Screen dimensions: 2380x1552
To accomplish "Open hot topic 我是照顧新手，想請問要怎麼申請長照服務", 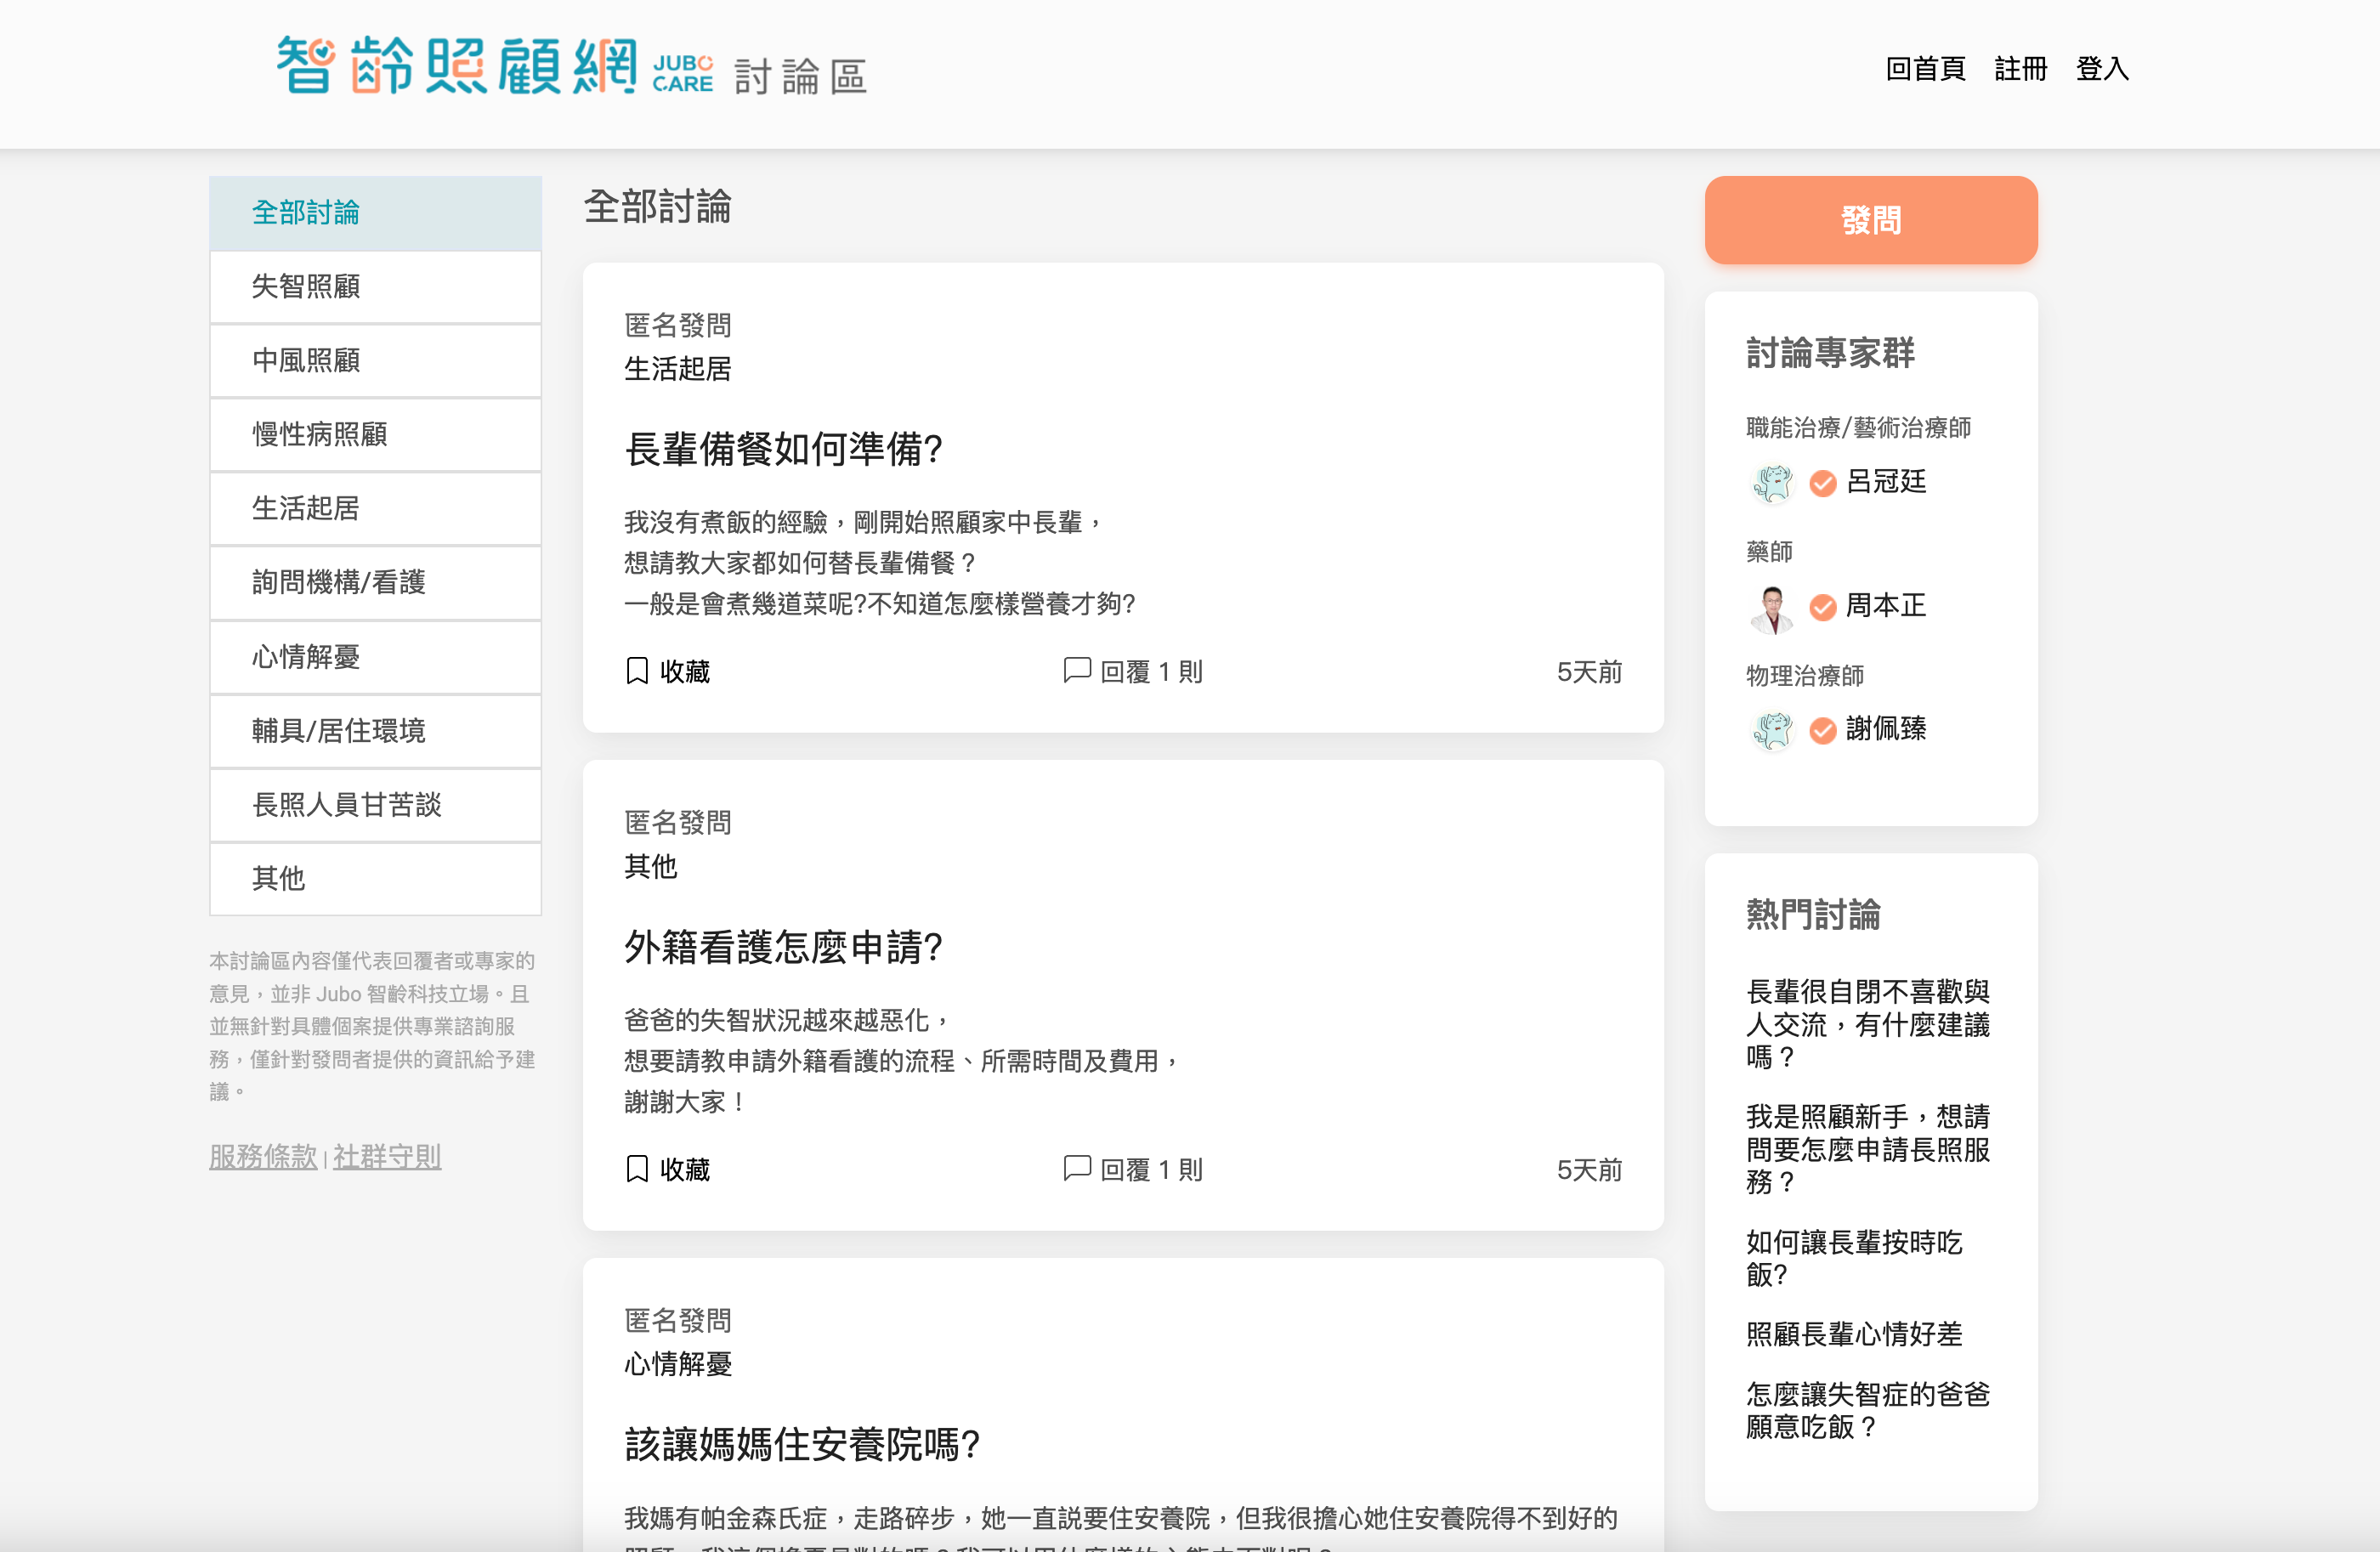I will click(1867, 1149).
